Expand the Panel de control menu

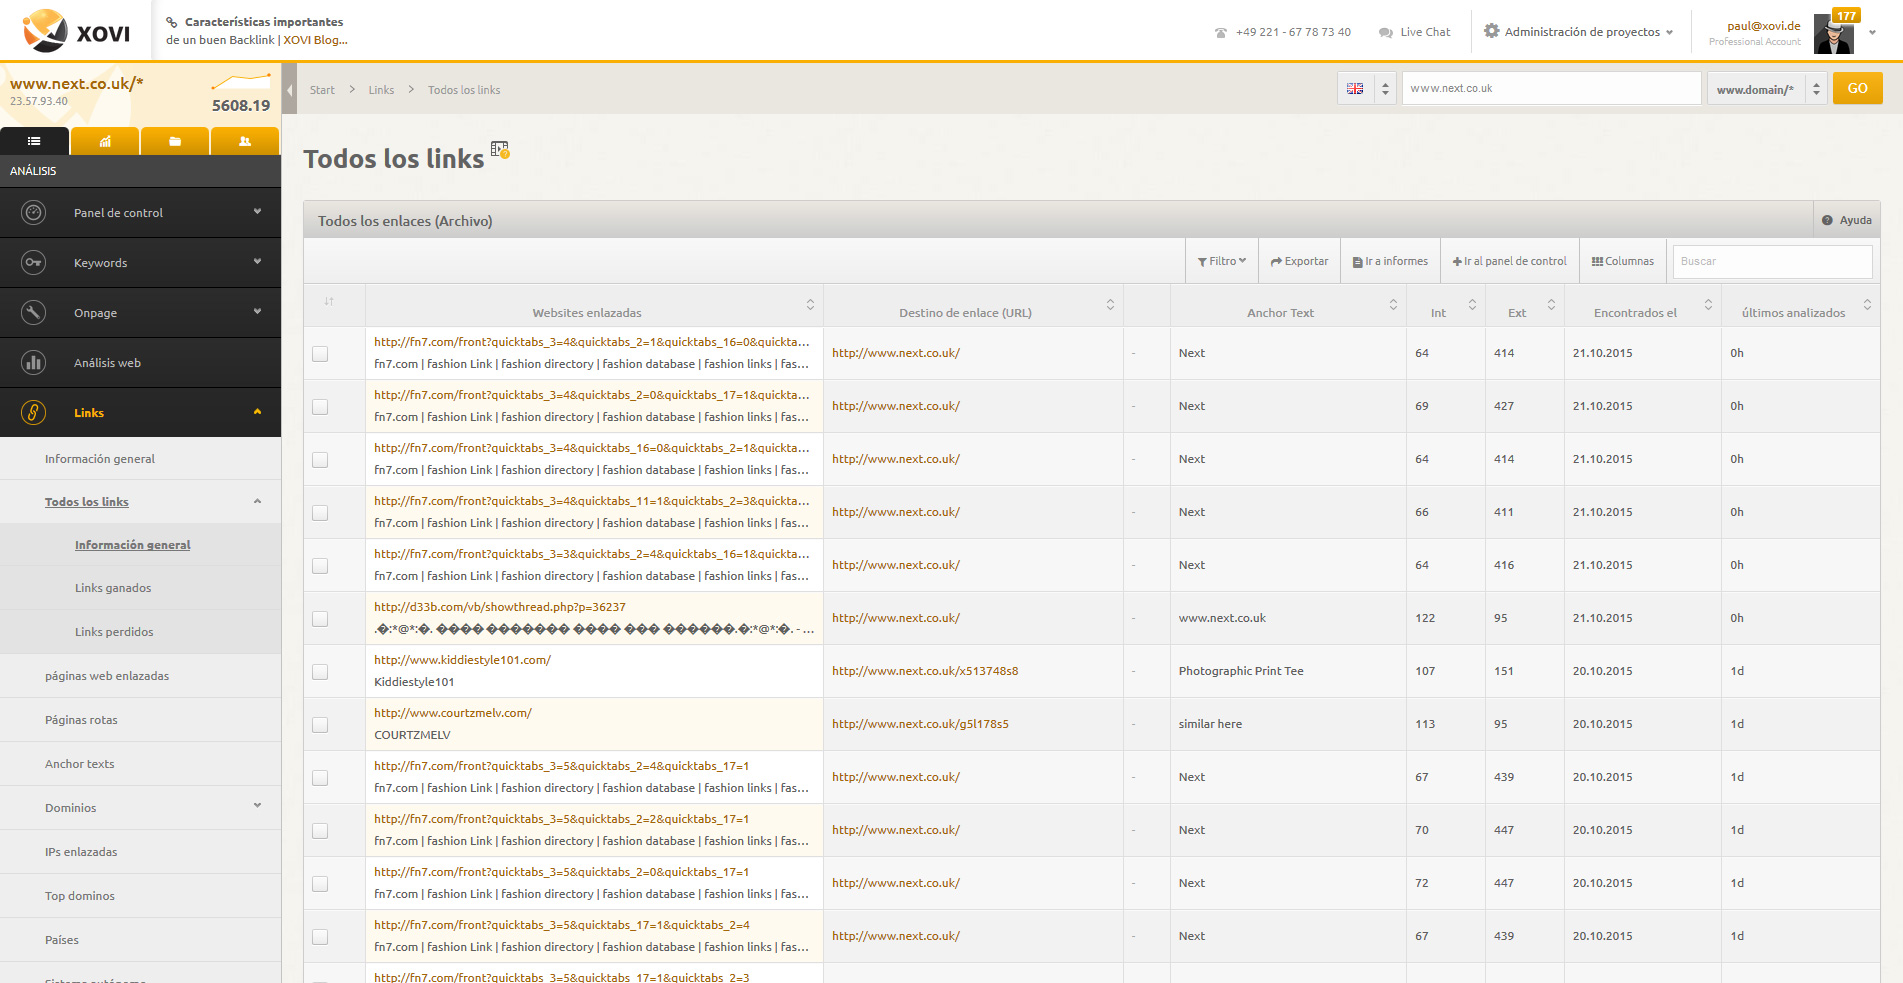[257, 212]
